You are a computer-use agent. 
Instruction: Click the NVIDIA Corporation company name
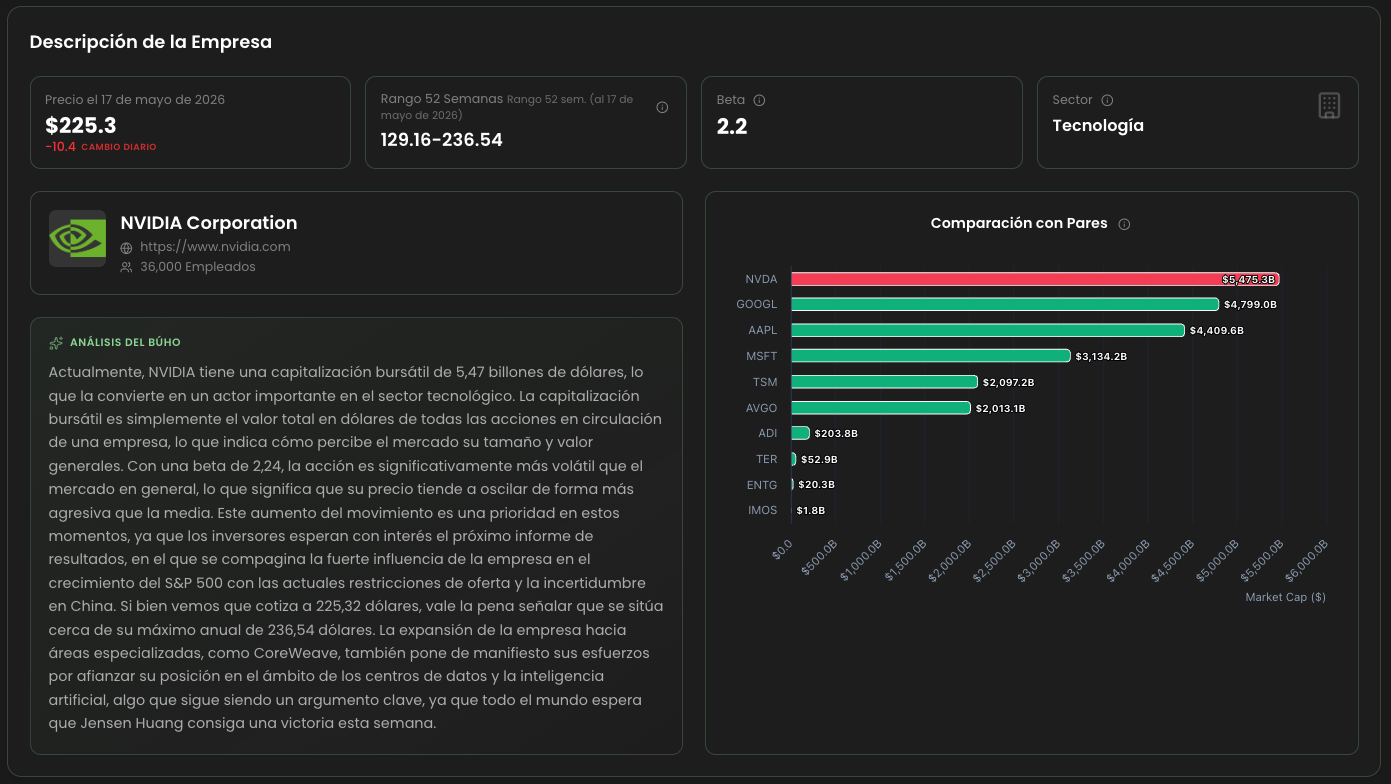tap(209, 223)
